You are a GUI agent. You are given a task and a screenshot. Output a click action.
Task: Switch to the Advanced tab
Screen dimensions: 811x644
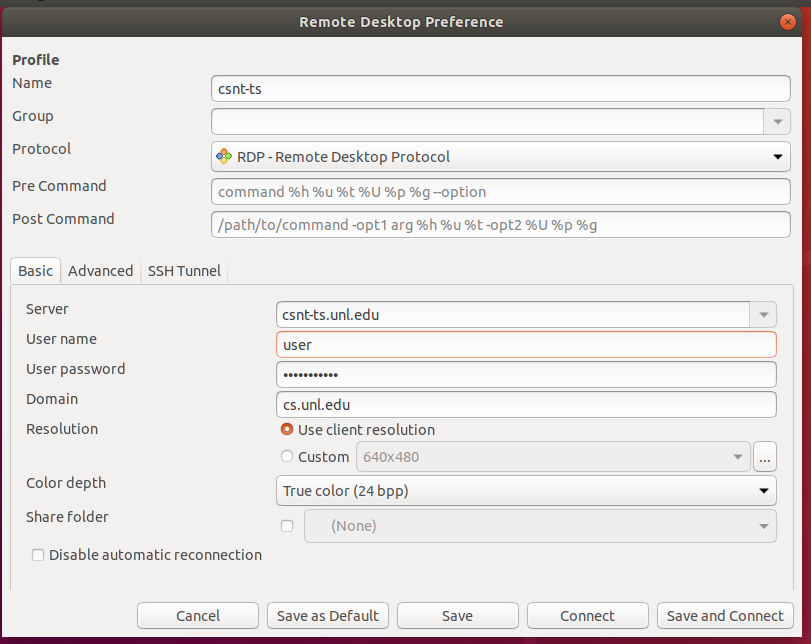coord(100,271)
